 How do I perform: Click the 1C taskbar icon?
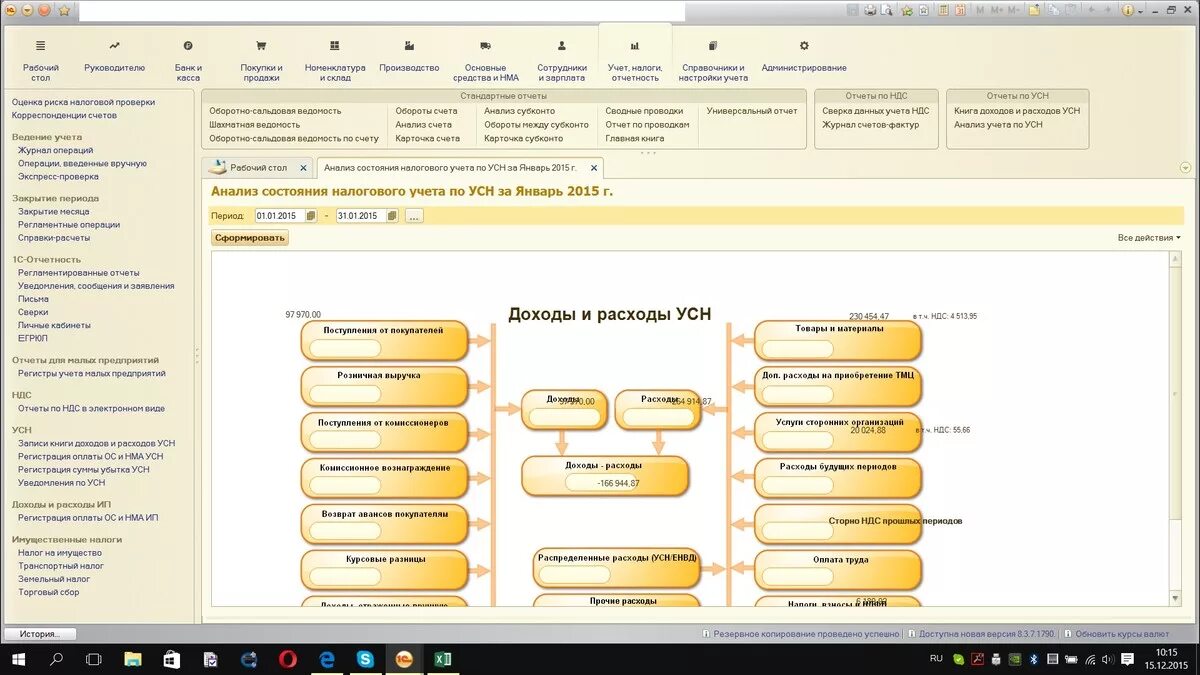403,659
